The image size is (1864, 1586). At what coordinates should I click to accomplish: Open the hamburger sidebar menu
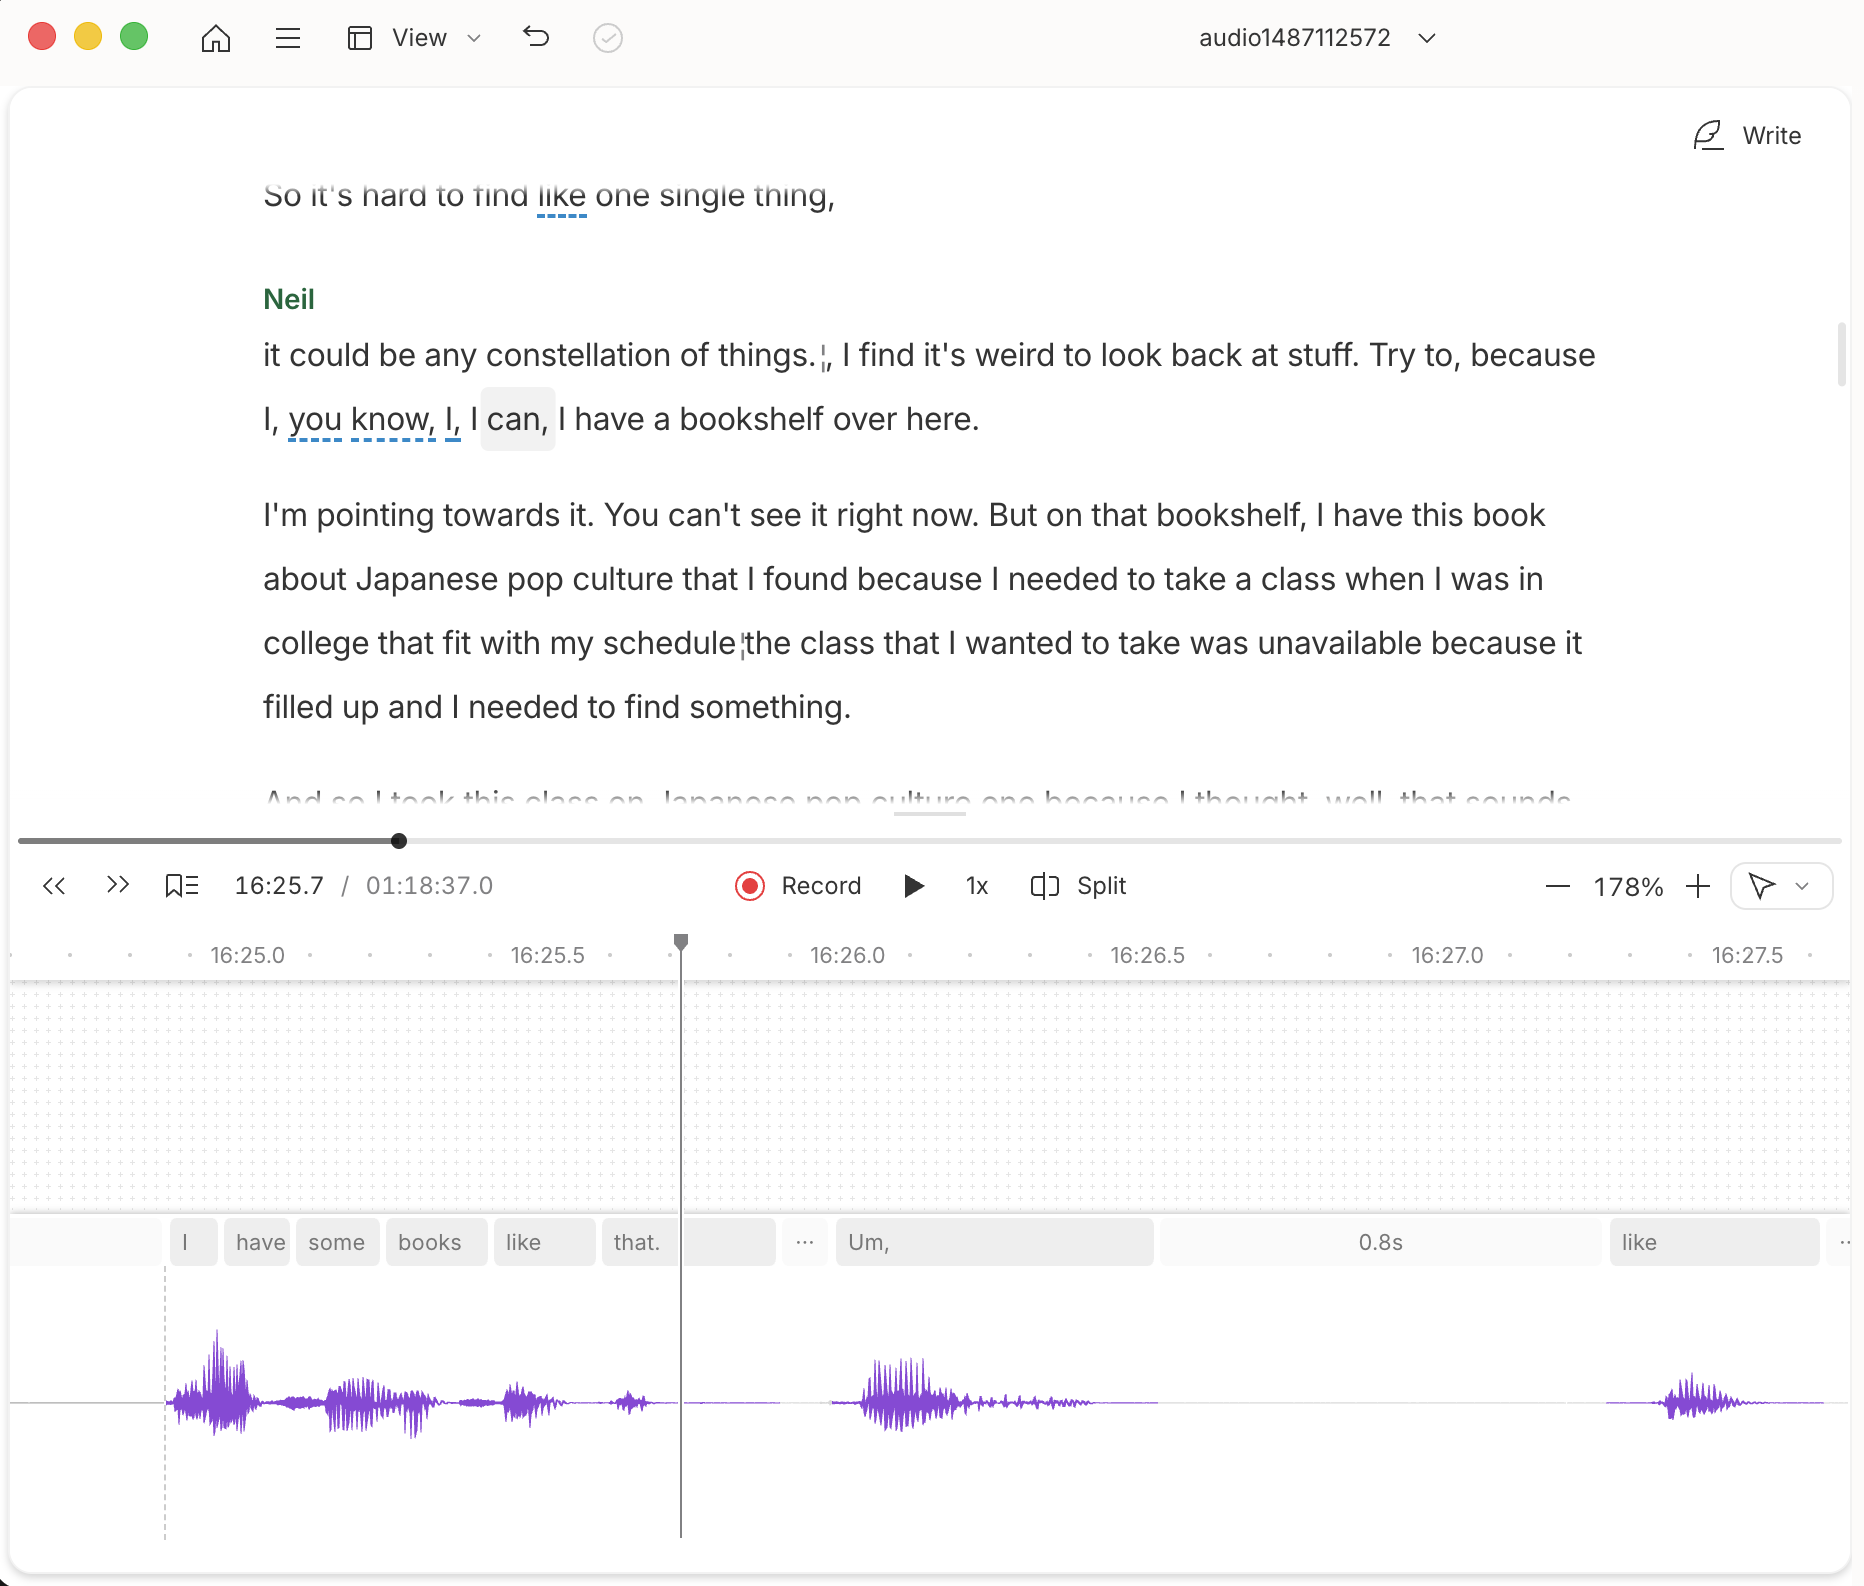(288, 38)
